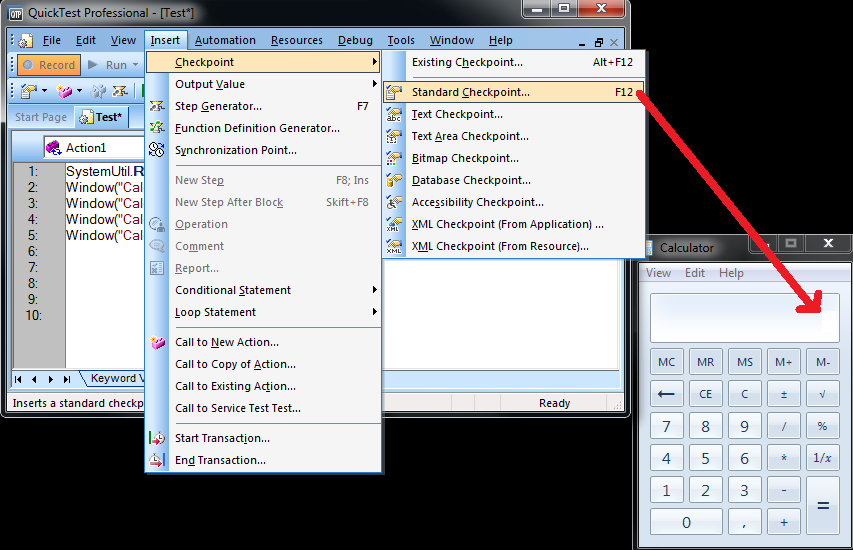Click the Call to New Action icon

pos(157,342)
